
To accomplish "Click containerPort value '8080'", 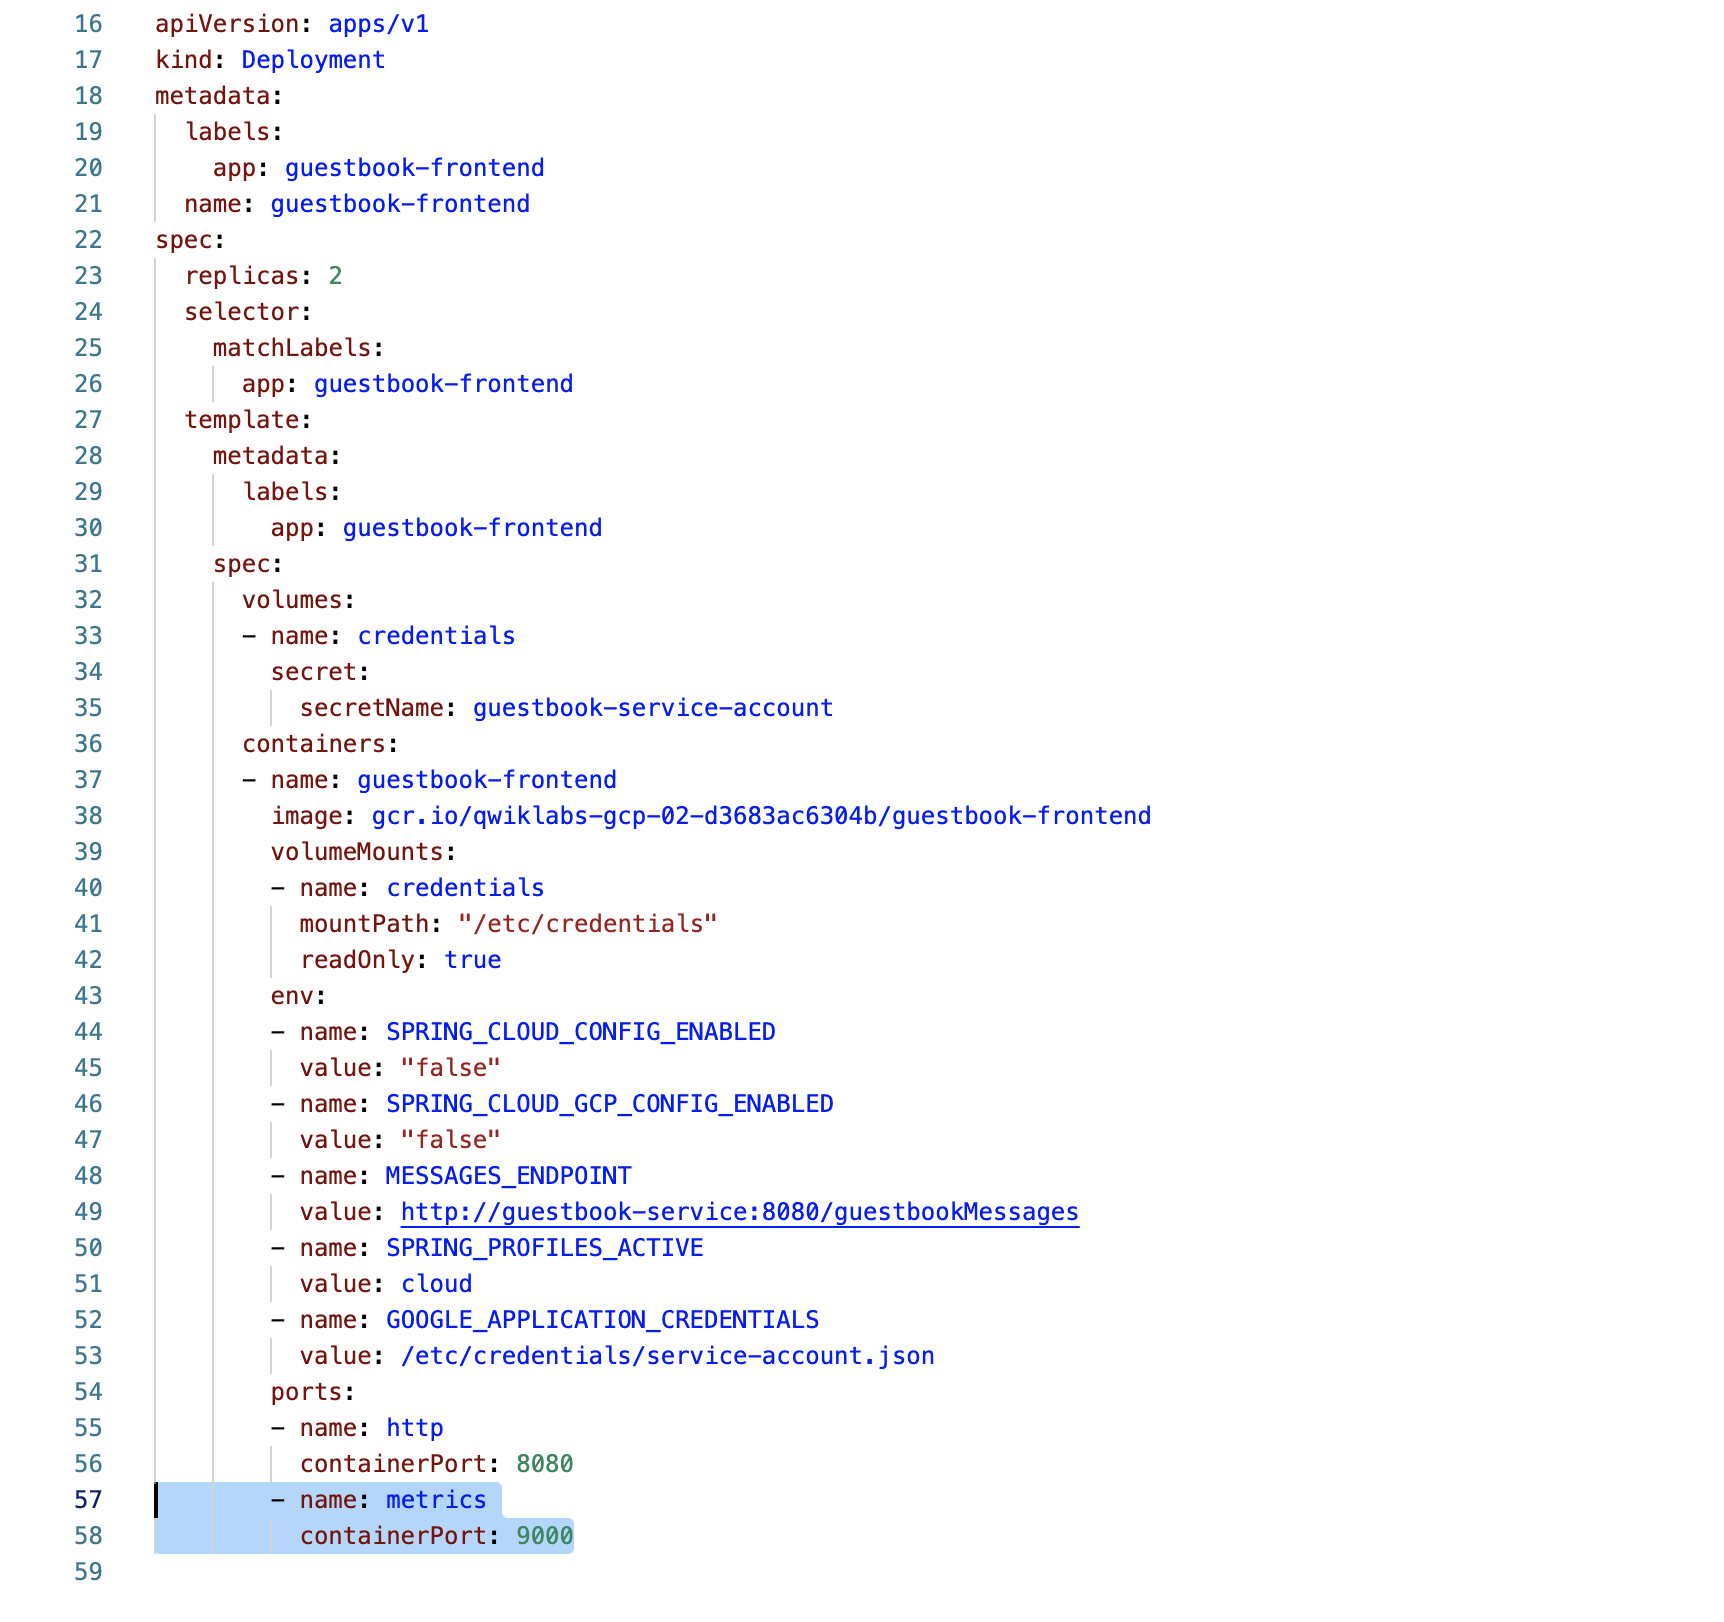I will 545,1464.
